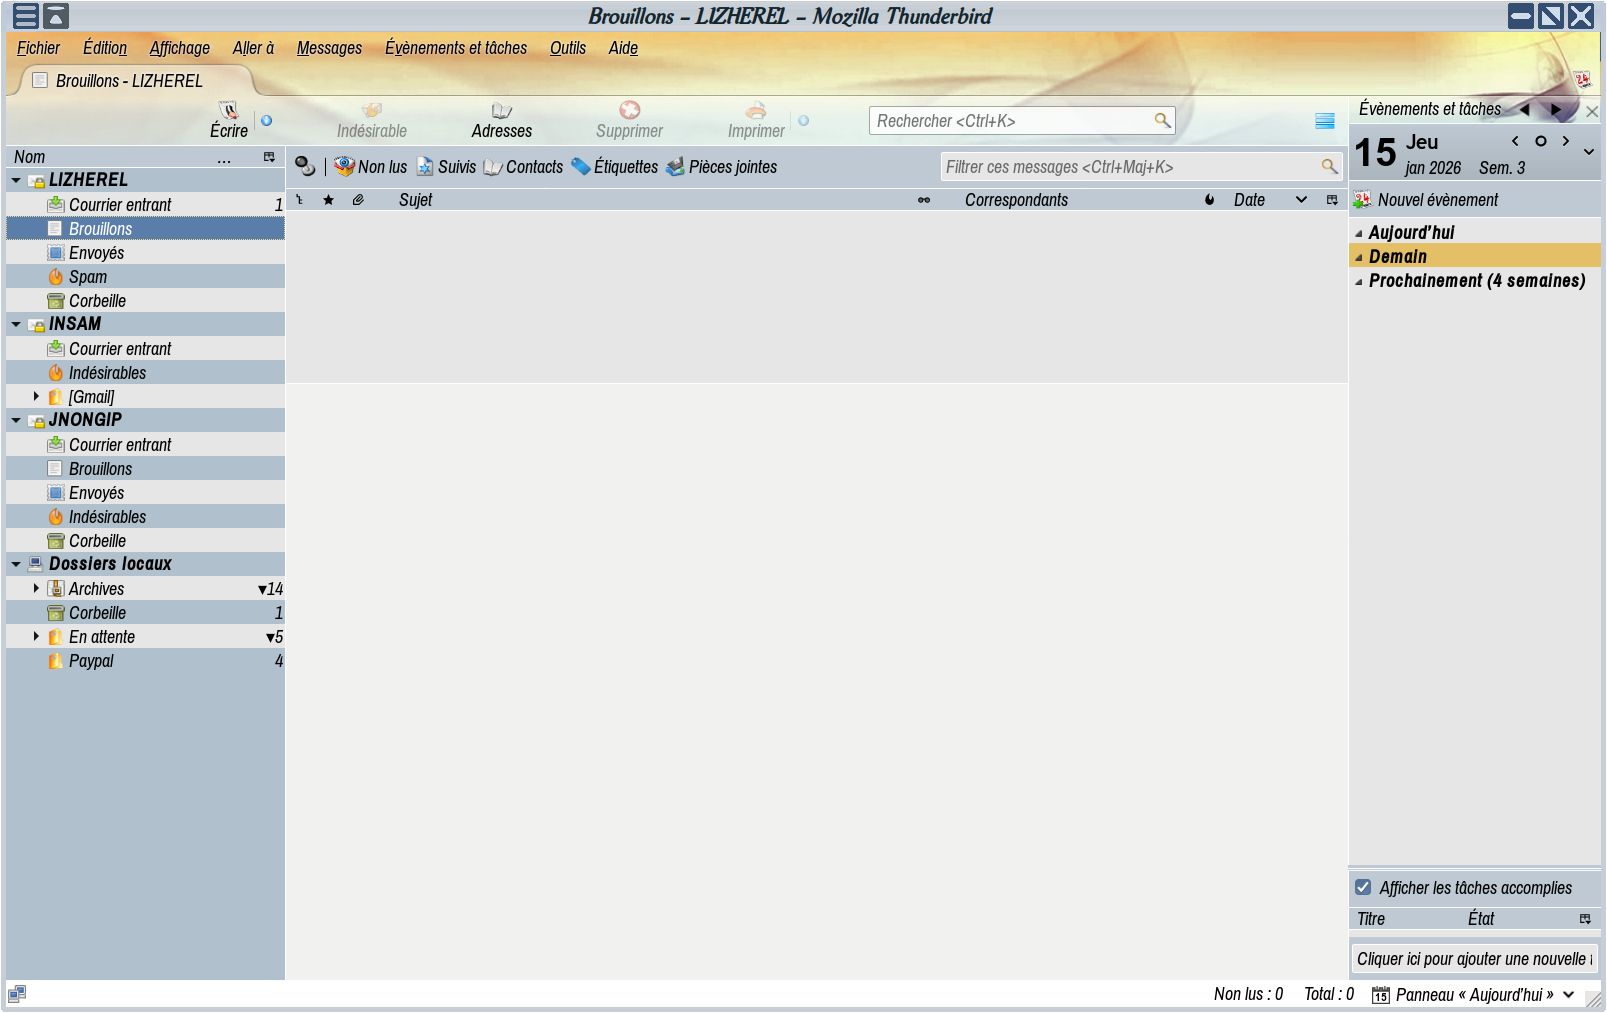Open the Imprimer dropdown arrow

[803, 120]
